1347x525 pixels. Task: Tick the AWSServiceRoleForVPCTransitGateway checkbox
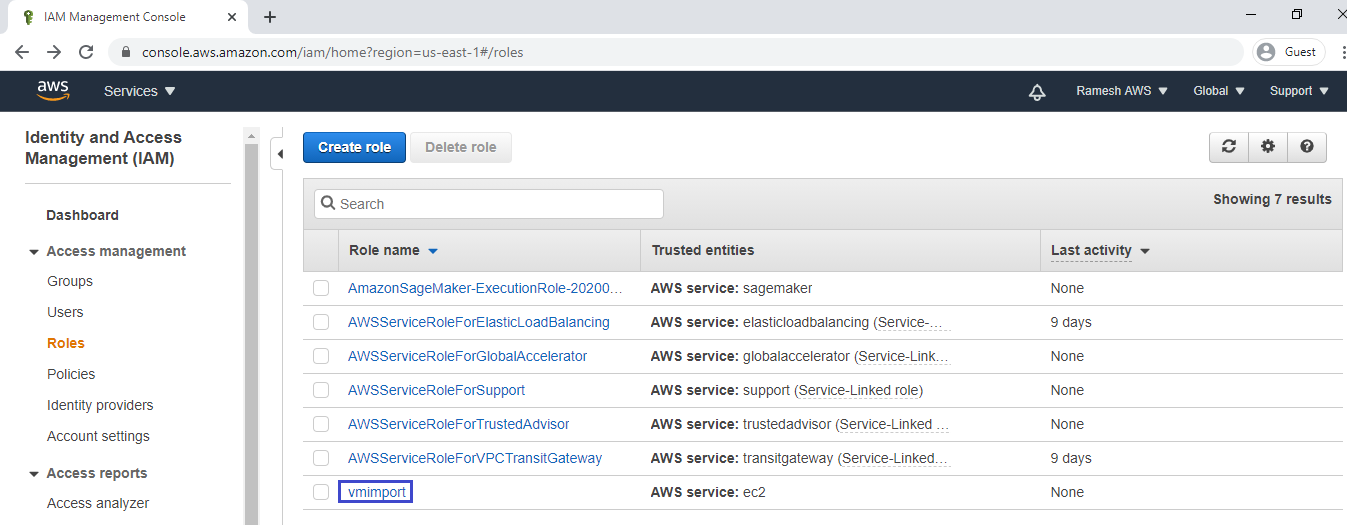(x=321, y=458)
